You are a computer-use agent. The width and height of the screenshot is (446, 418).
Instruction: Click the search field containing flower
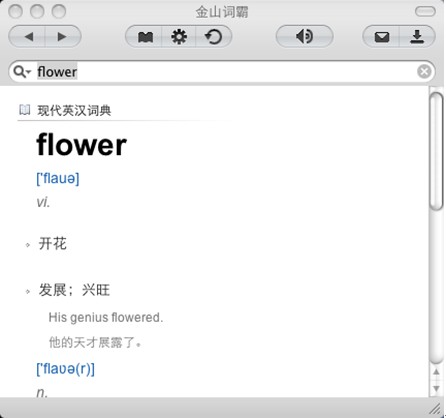pyautogui.click(x=222, y=72)
